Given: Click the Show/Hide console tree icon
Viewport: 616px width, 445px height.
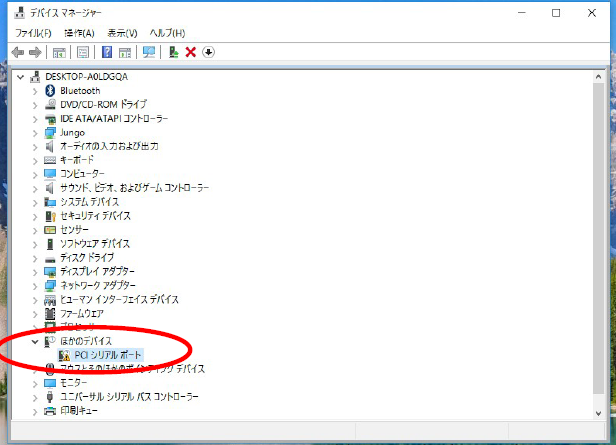Looking at the screenshot, I should point(60,52).
